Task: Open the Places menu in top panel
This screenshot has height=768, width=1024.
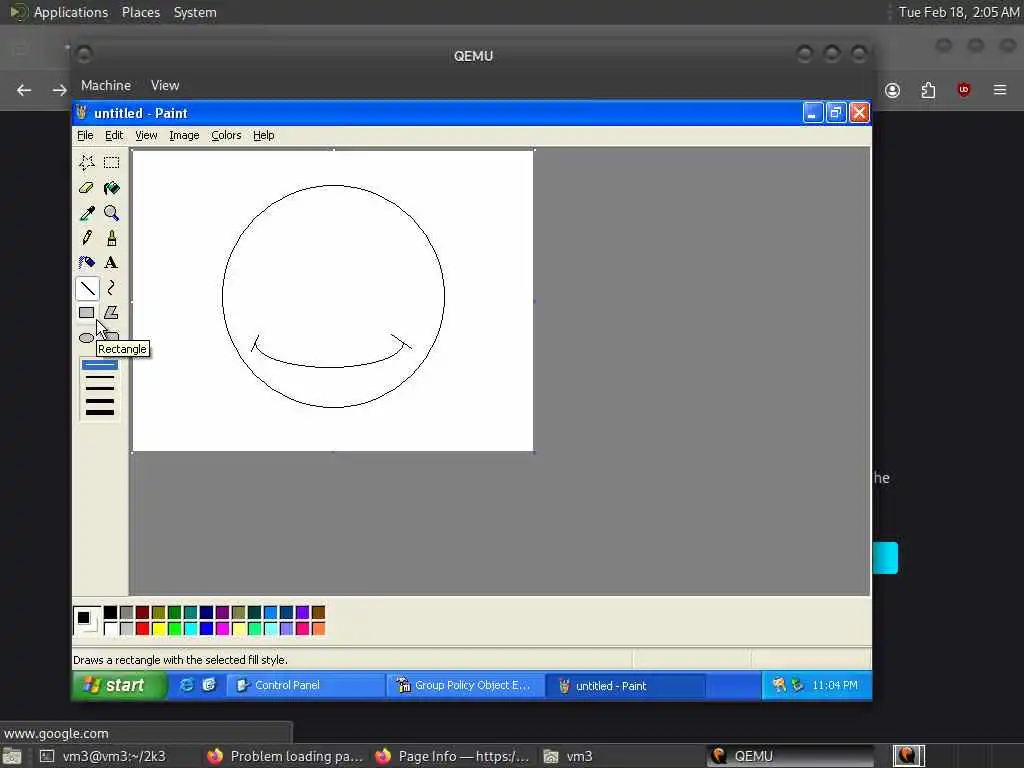Action: click(141, 12)
